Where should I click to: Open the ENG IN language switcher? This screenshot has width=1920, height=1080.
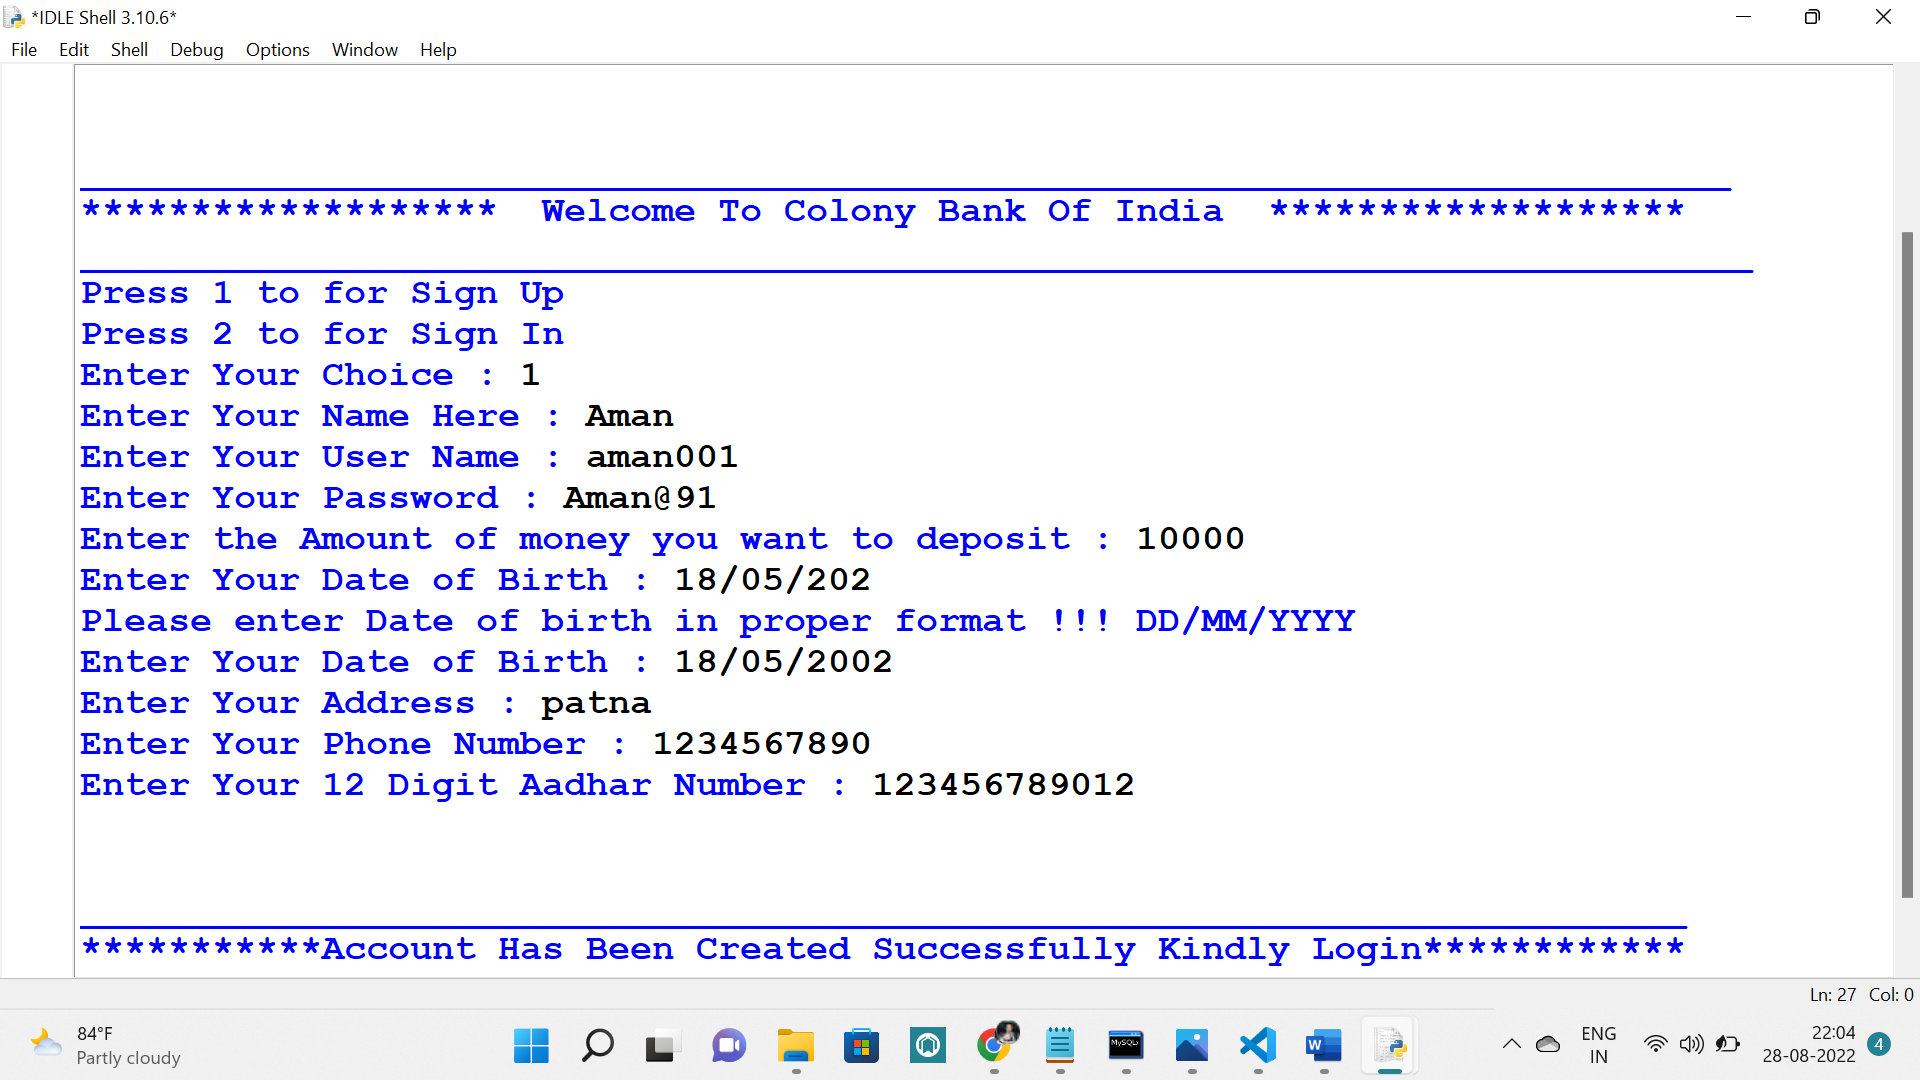point(1599,1043)
